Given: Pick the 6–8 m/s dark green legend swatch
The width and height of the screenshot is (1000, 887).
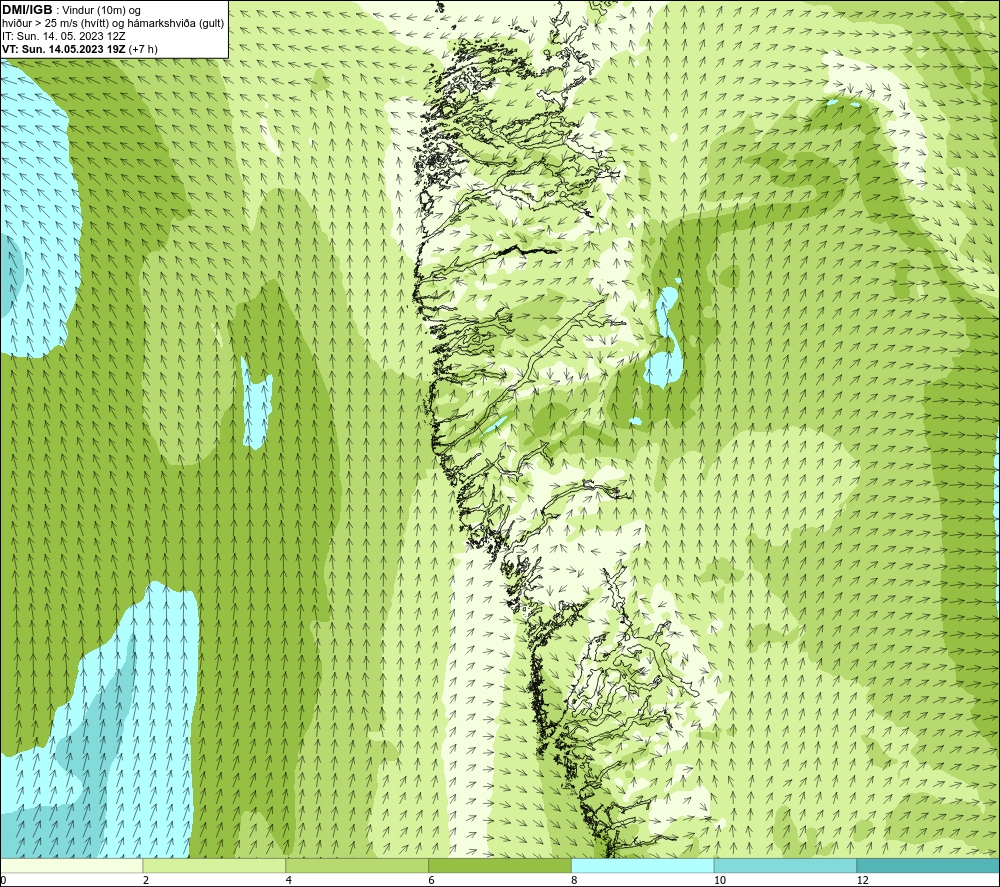Looking at the screenshot, I should (500, 865).
